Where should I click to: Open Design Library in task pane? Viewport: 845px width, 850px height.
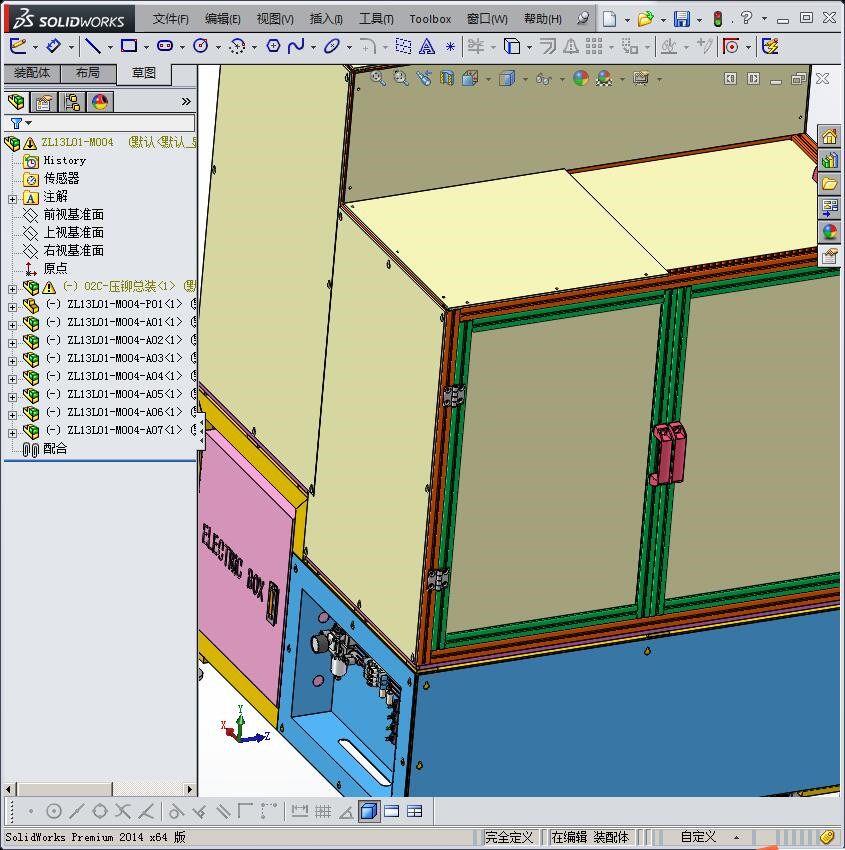(x=829, y=160)
